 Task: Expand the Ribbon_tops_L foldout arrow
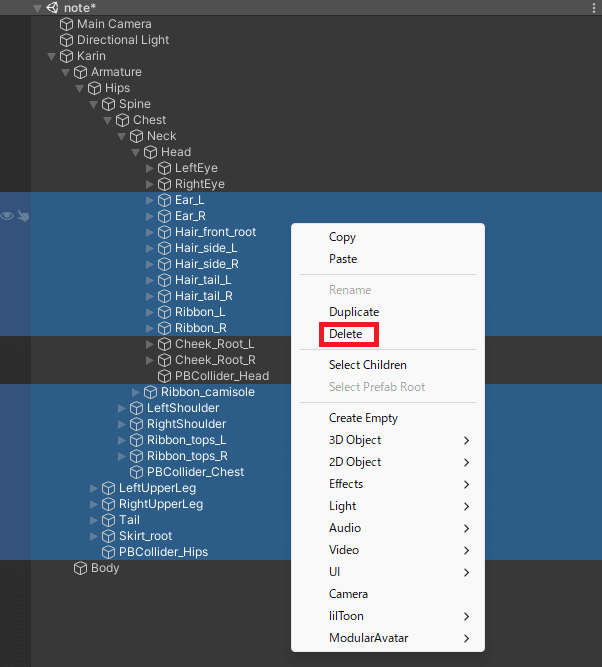tap(121, 440)
